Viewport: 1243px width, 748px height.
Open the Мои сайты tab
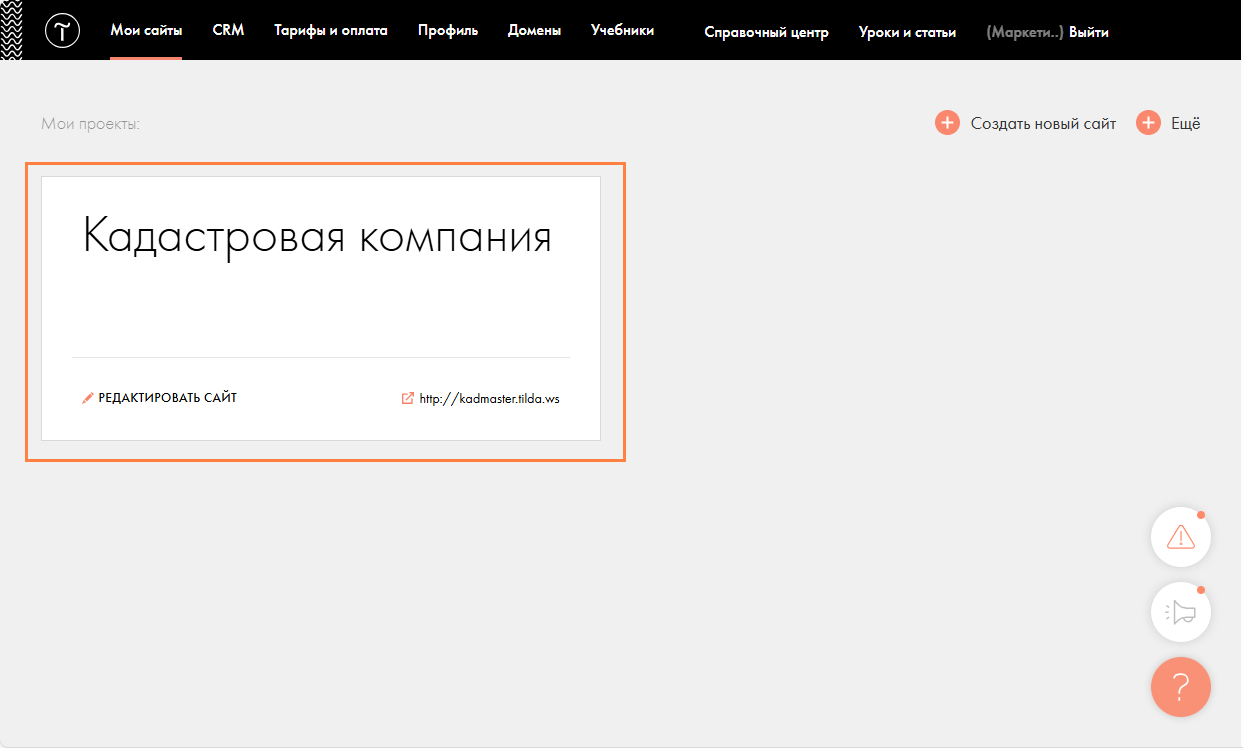(146, 31)
